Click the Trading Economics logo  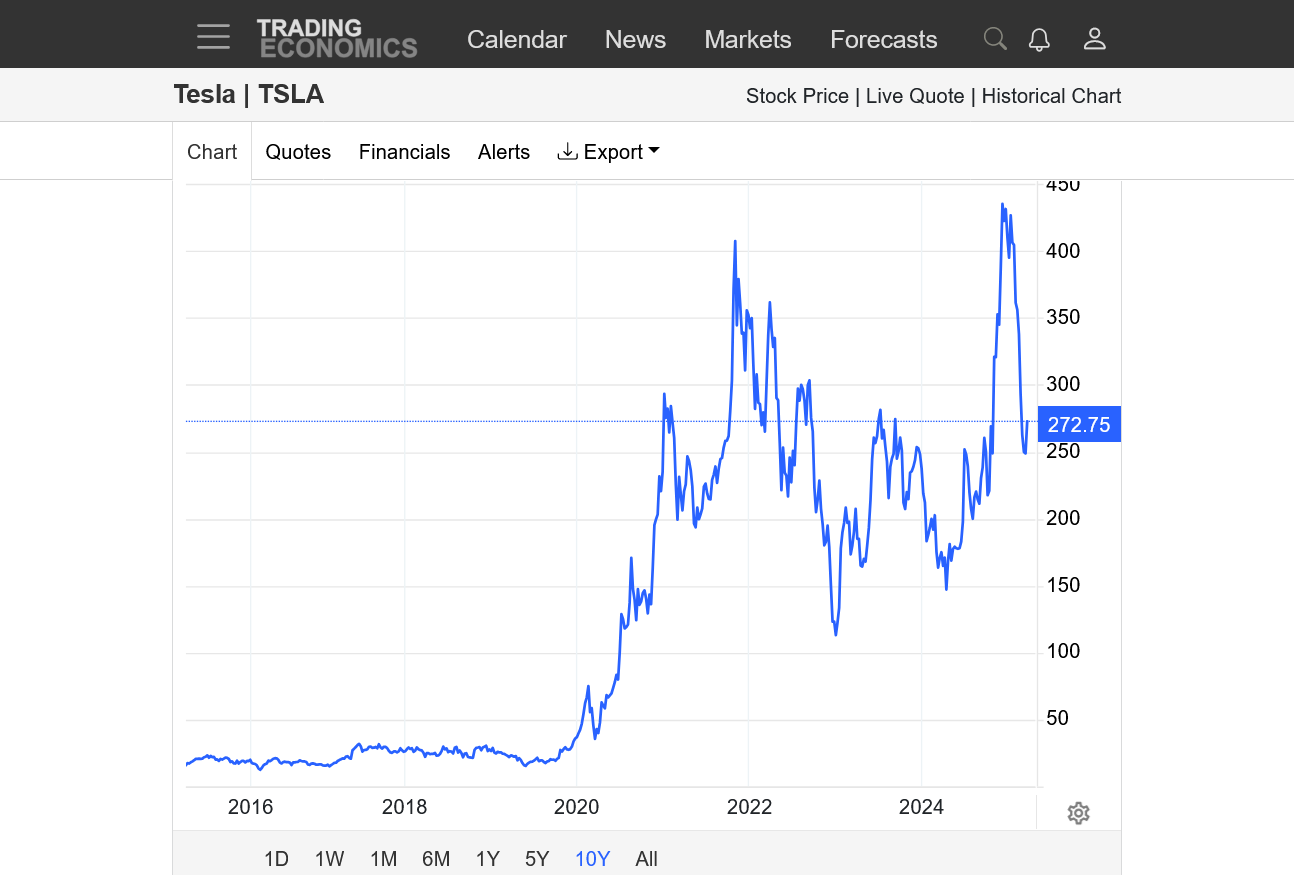pyautogui.click(x=337, y=38)
